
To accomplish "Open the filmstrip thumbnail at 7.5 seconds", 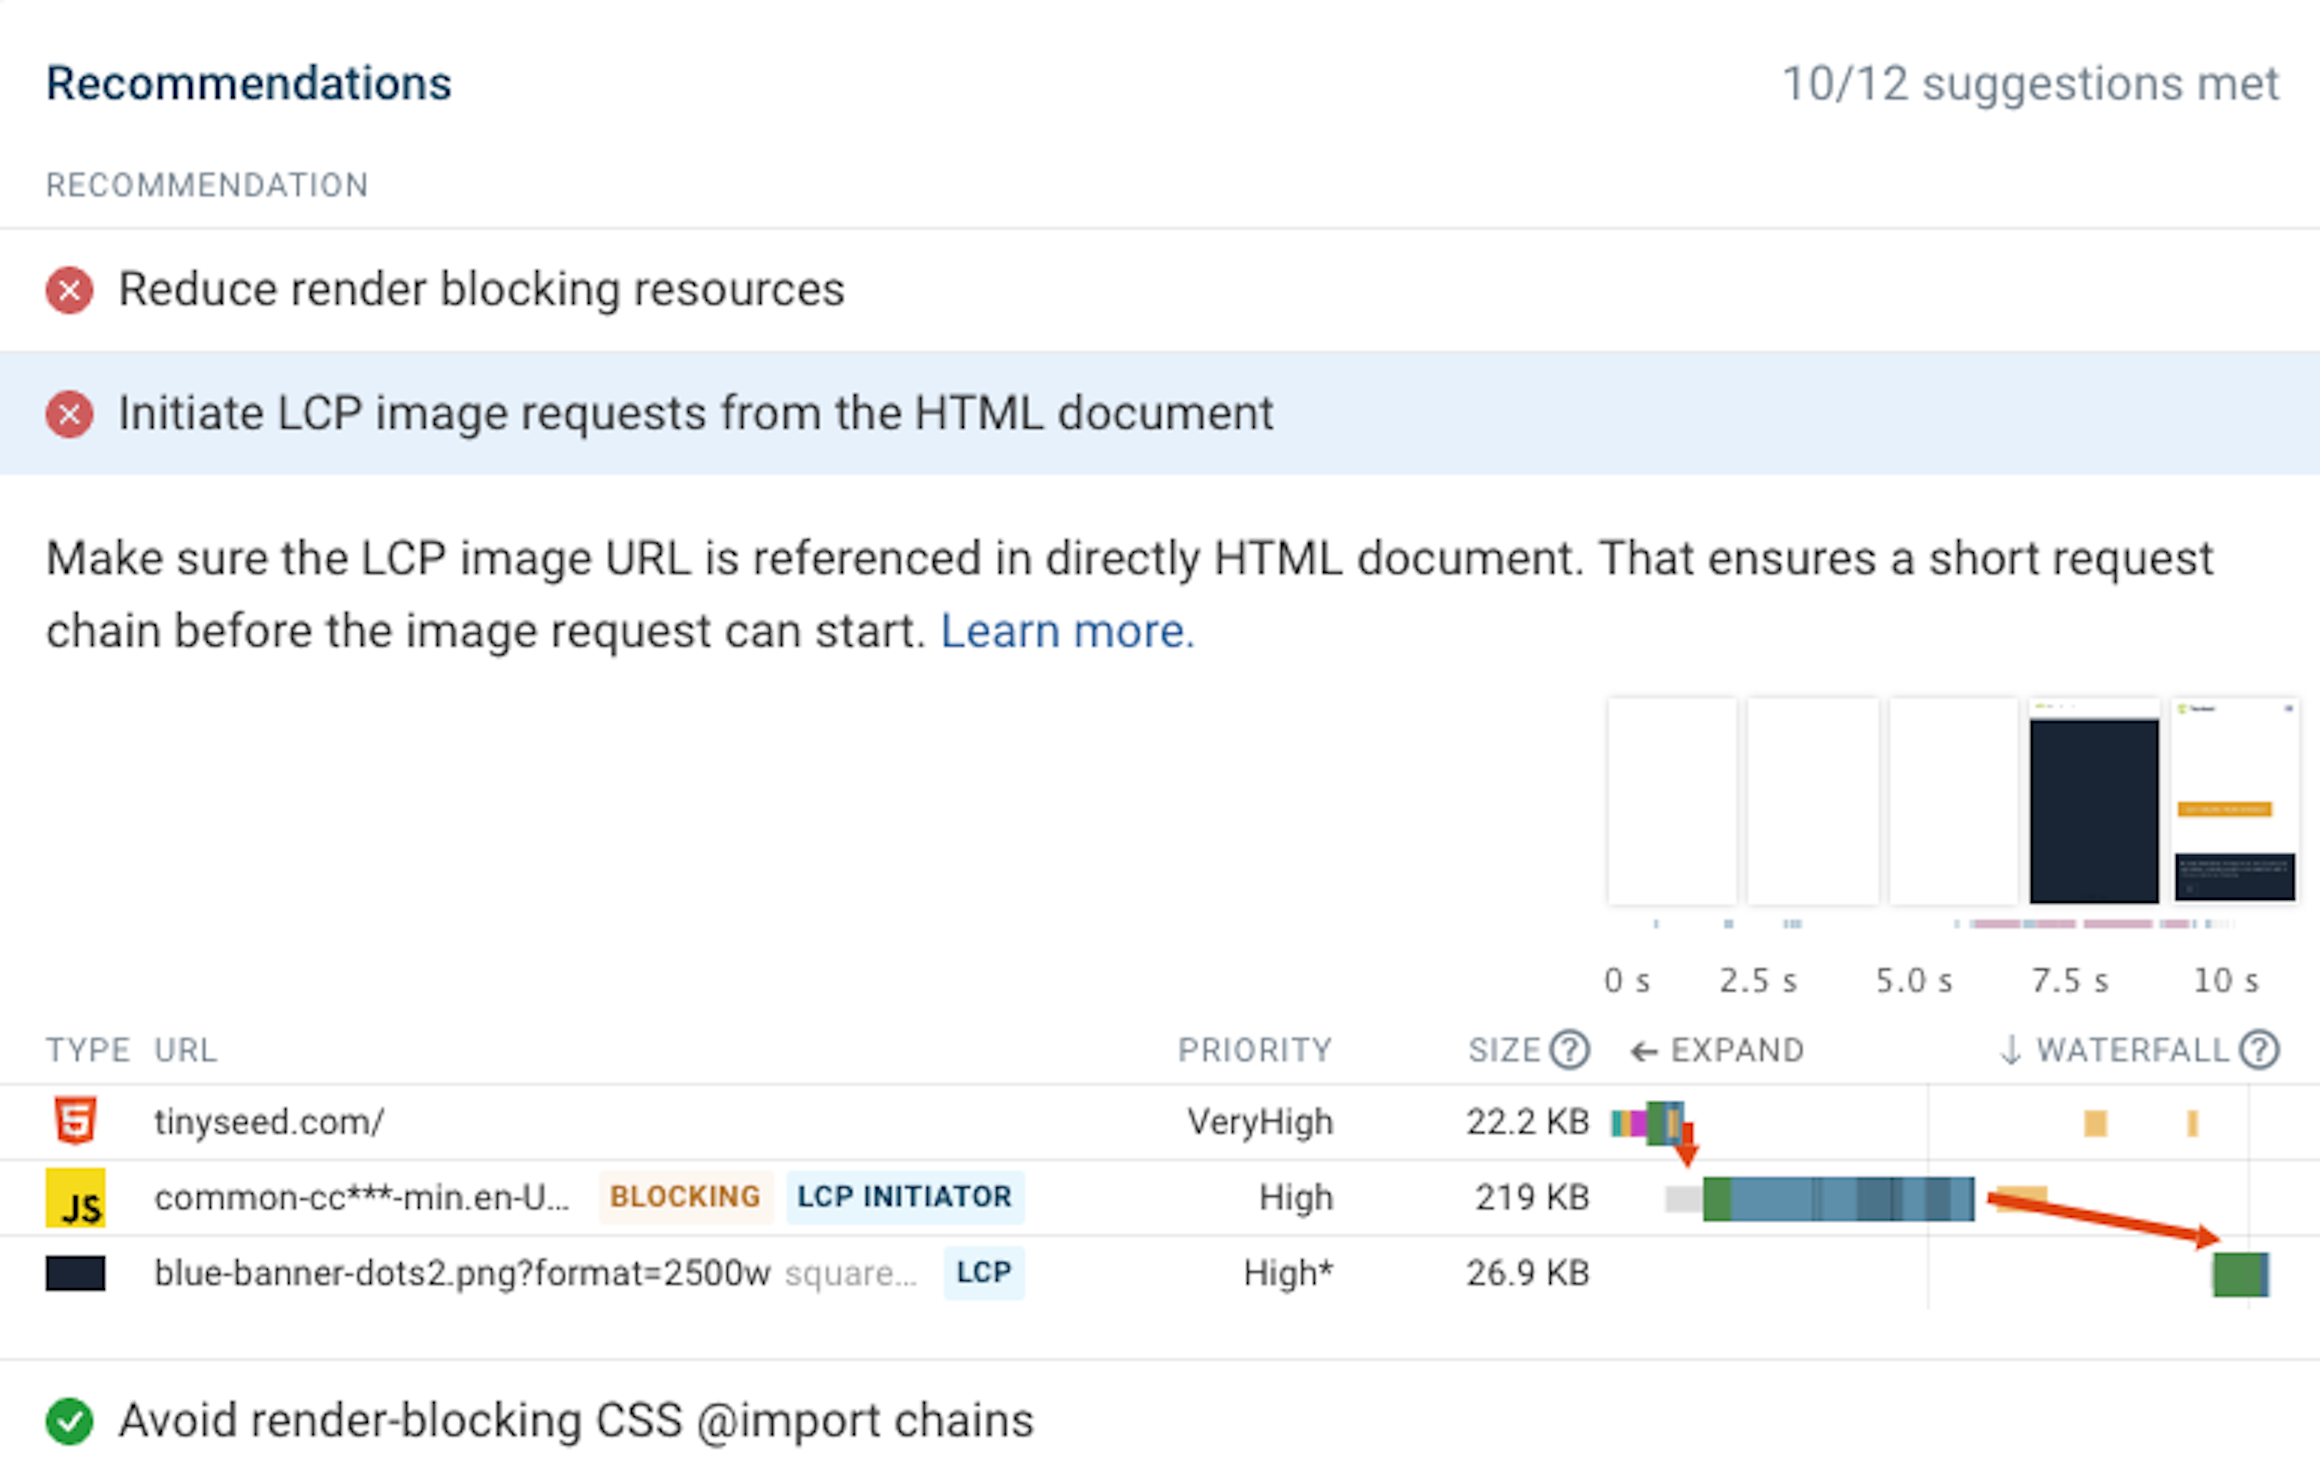I will [x=2093, y=800].
